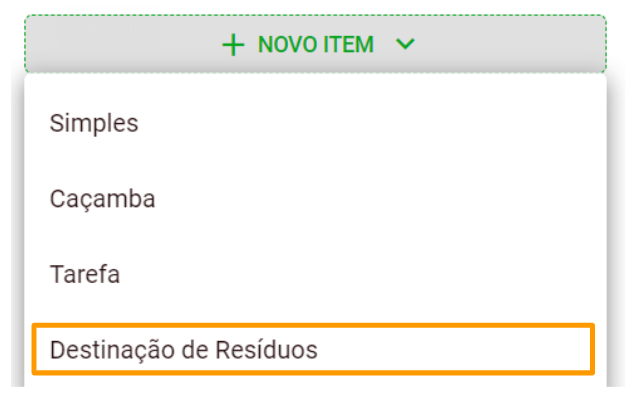
Task: Select the Simples option
Action: click(94, 123)
